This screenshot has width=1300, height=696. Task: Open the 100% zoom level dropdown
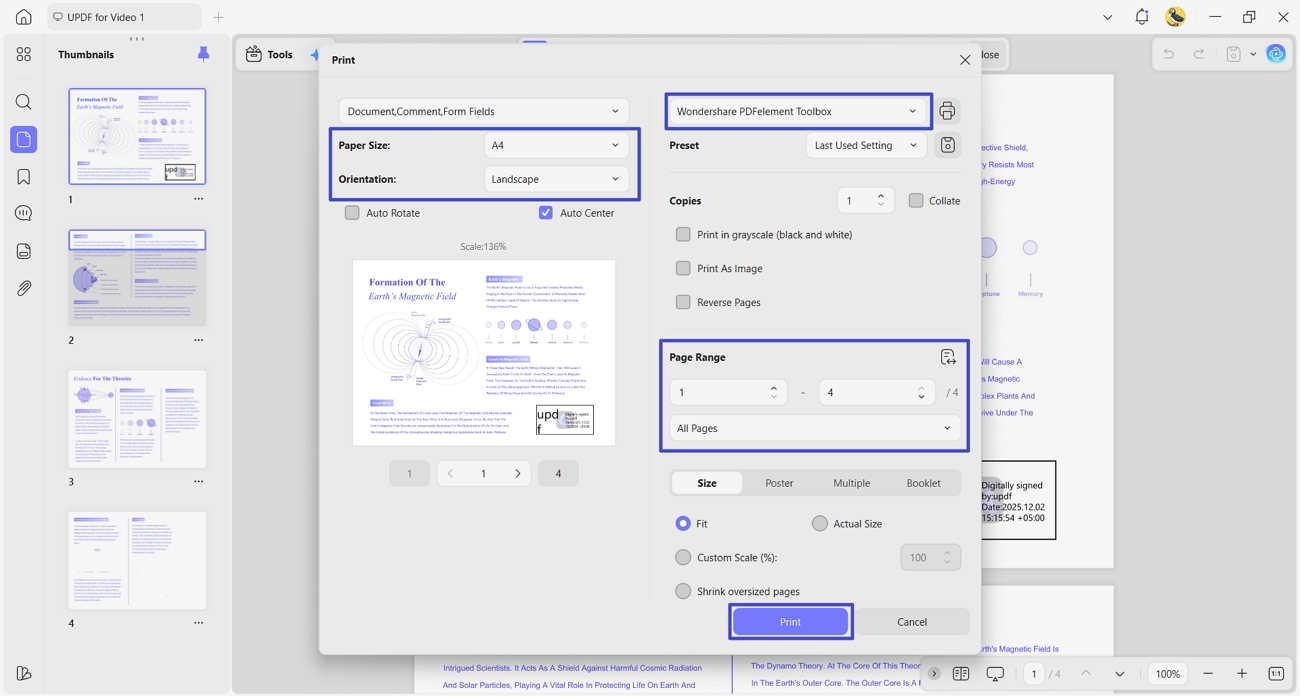[1168, 674]
